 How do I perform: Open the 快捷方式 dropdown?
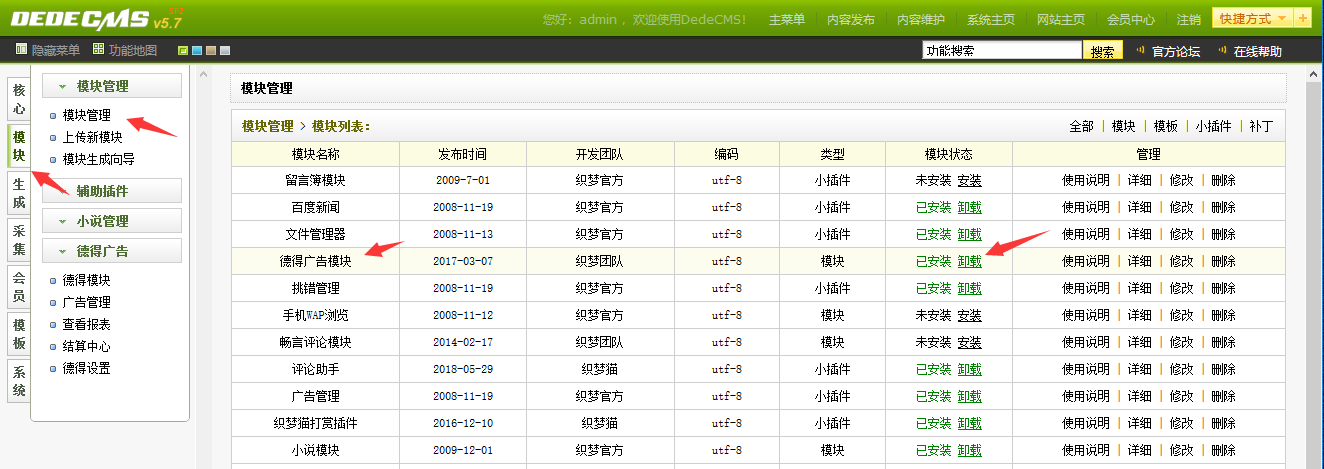[x=1251, y=19]
